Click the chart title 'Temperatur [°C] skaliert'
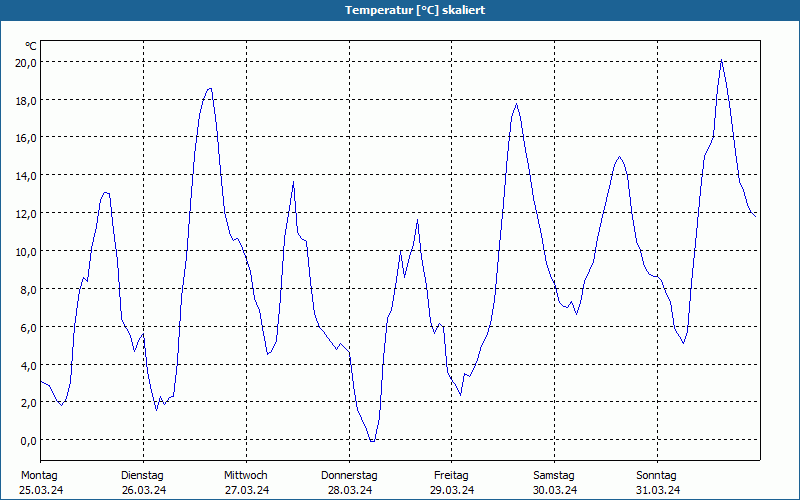 tap(415, 10)
